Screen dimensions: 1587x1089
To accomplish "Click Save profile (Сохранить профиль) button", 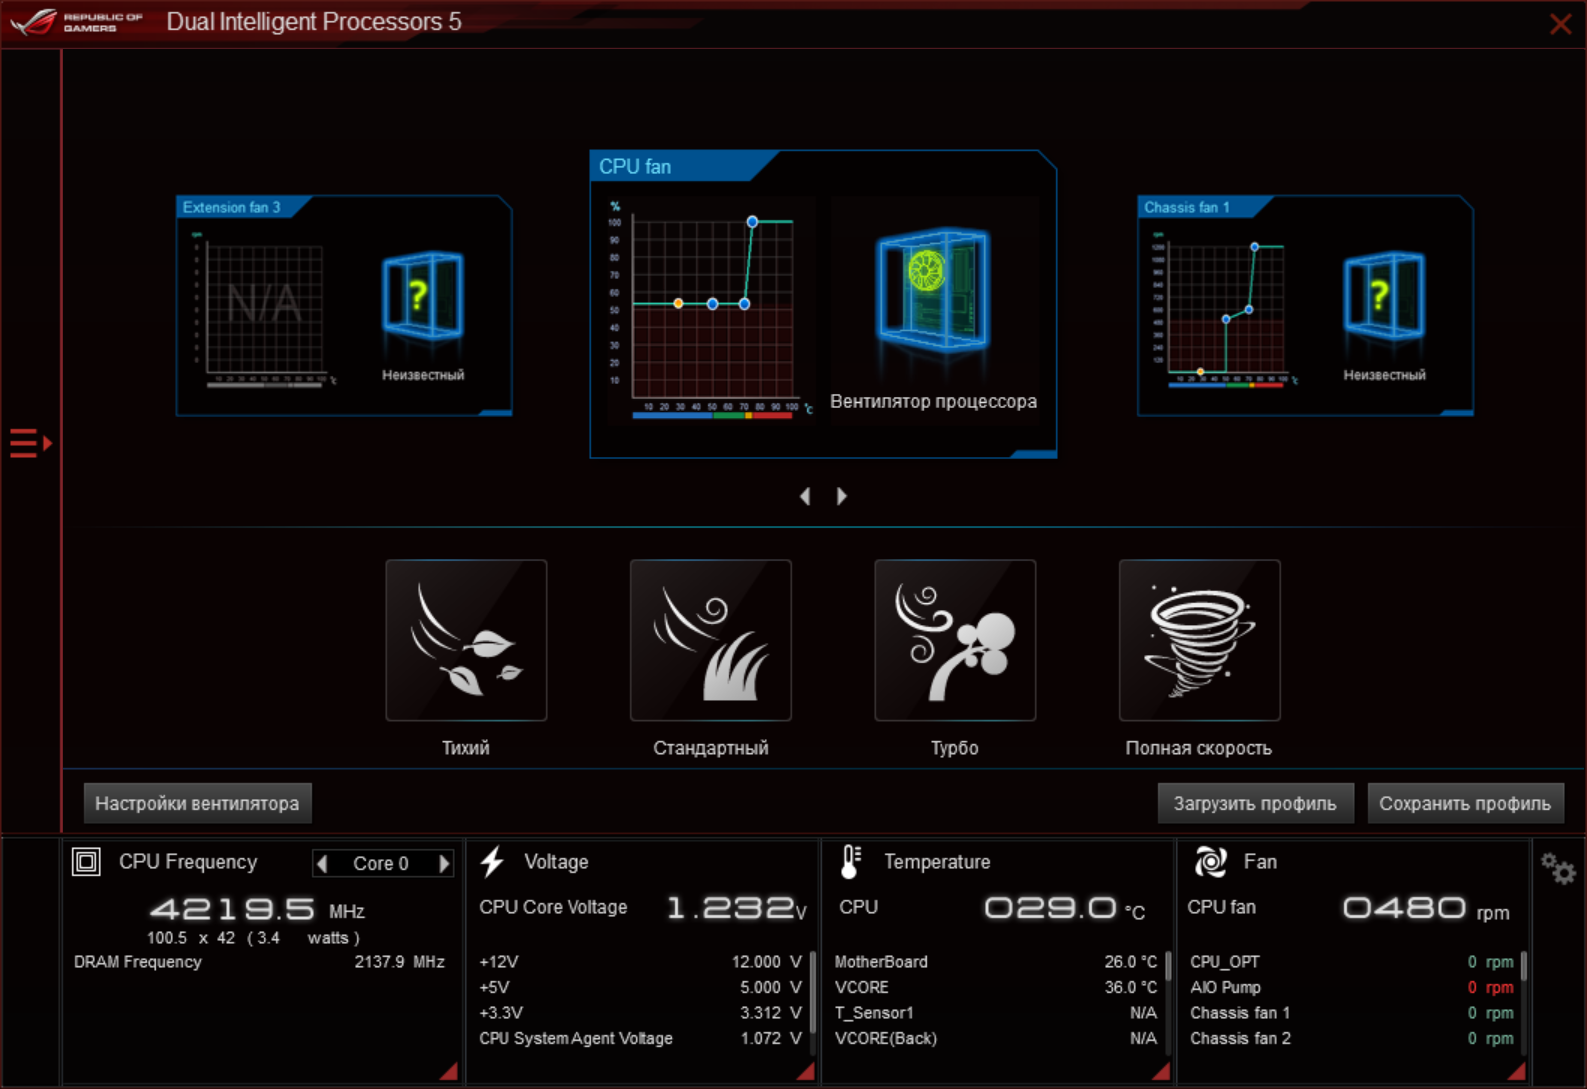I will tap(1465, 803).
